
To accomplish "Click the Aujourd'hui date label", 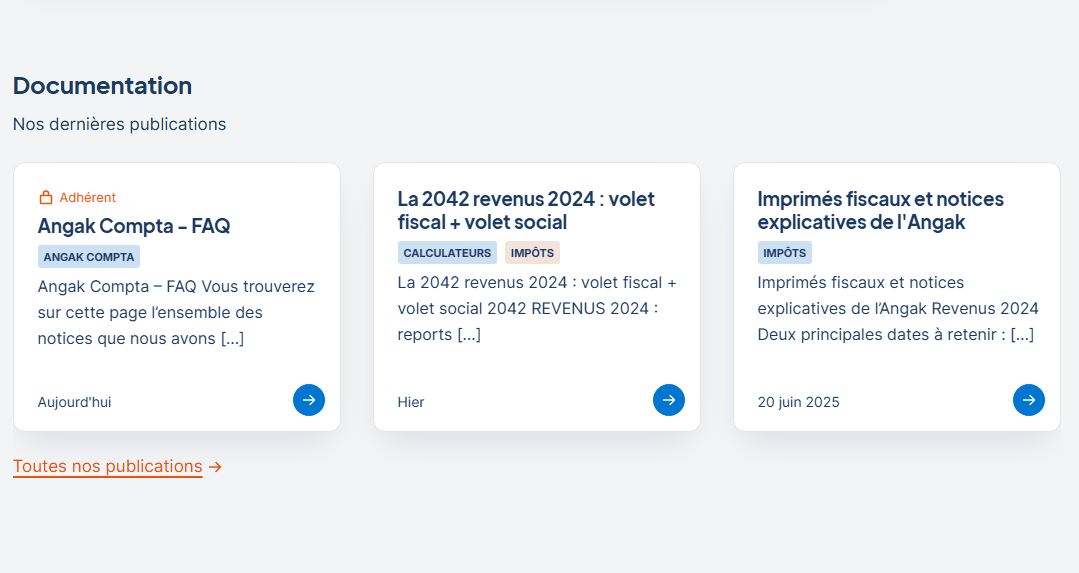I will (x=74, y=402).
